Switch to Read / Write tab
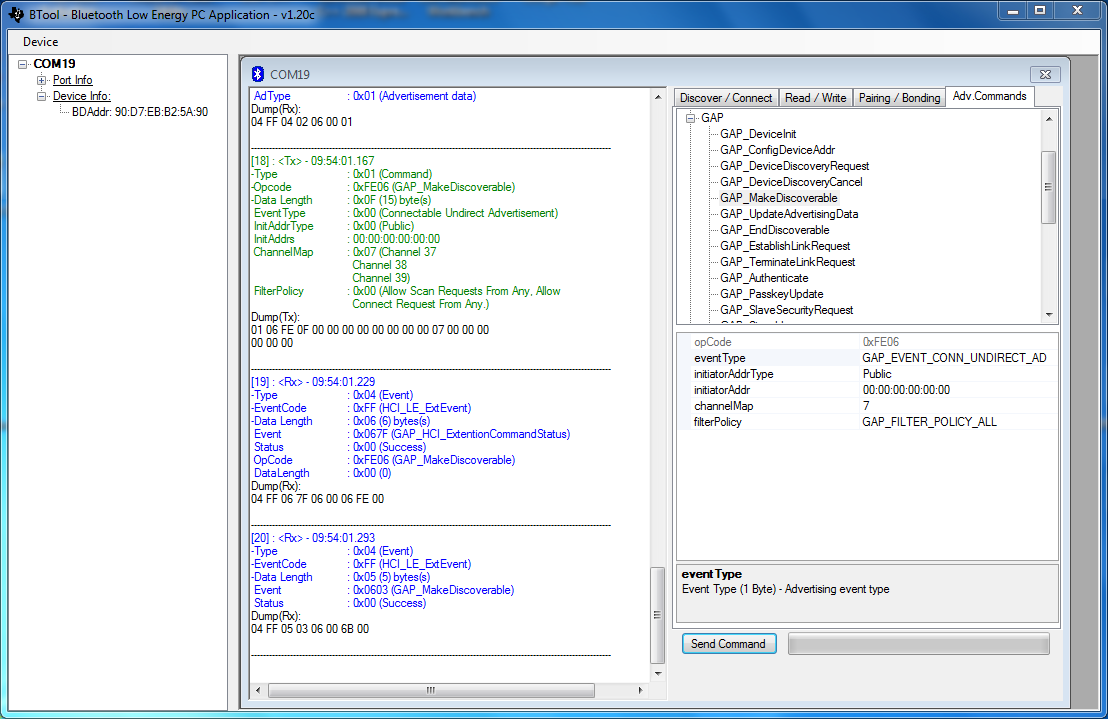 pos(815,97)
